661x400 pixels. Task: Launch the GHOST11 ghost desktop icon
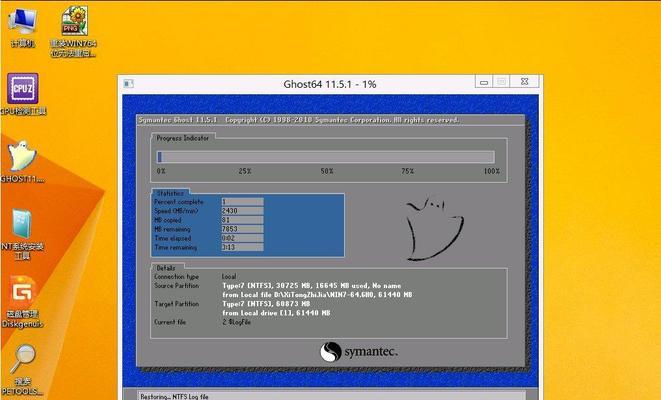pyautogui.click(x=23, y=161)
